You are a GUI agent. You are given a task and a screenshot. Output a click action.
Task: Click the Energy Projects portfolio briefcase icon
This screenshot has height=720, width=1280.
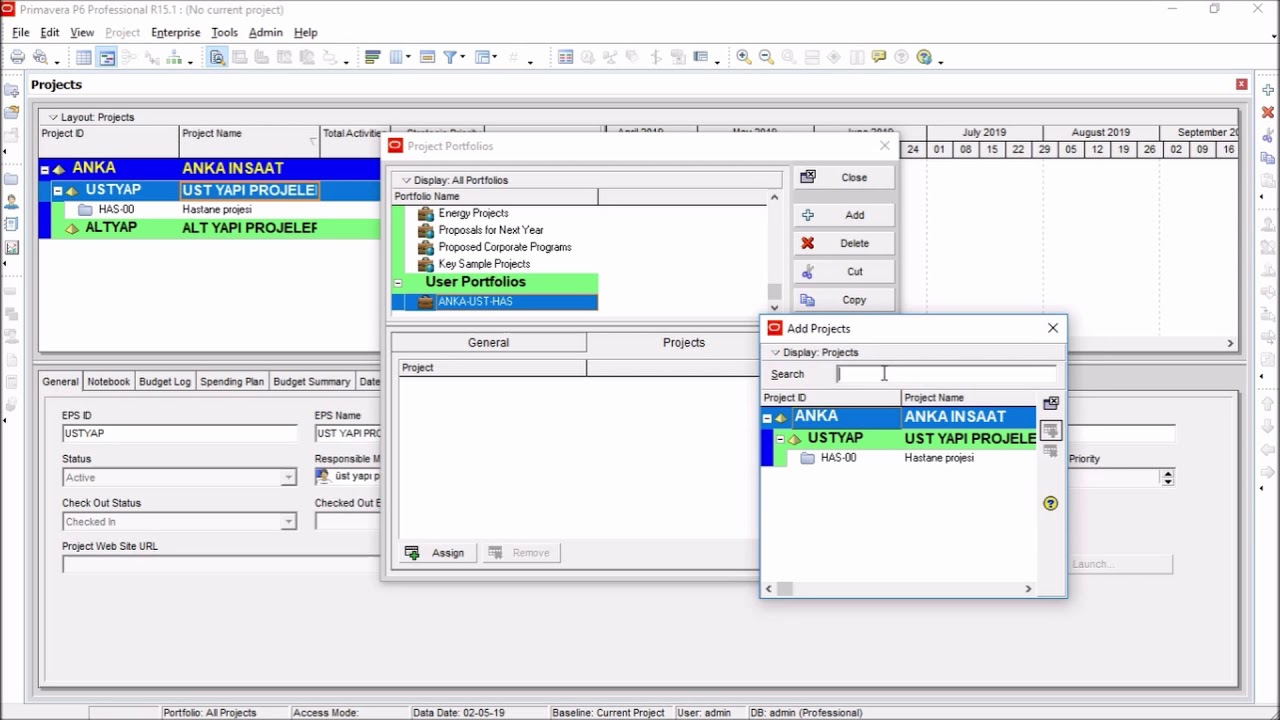click(426, 213)
